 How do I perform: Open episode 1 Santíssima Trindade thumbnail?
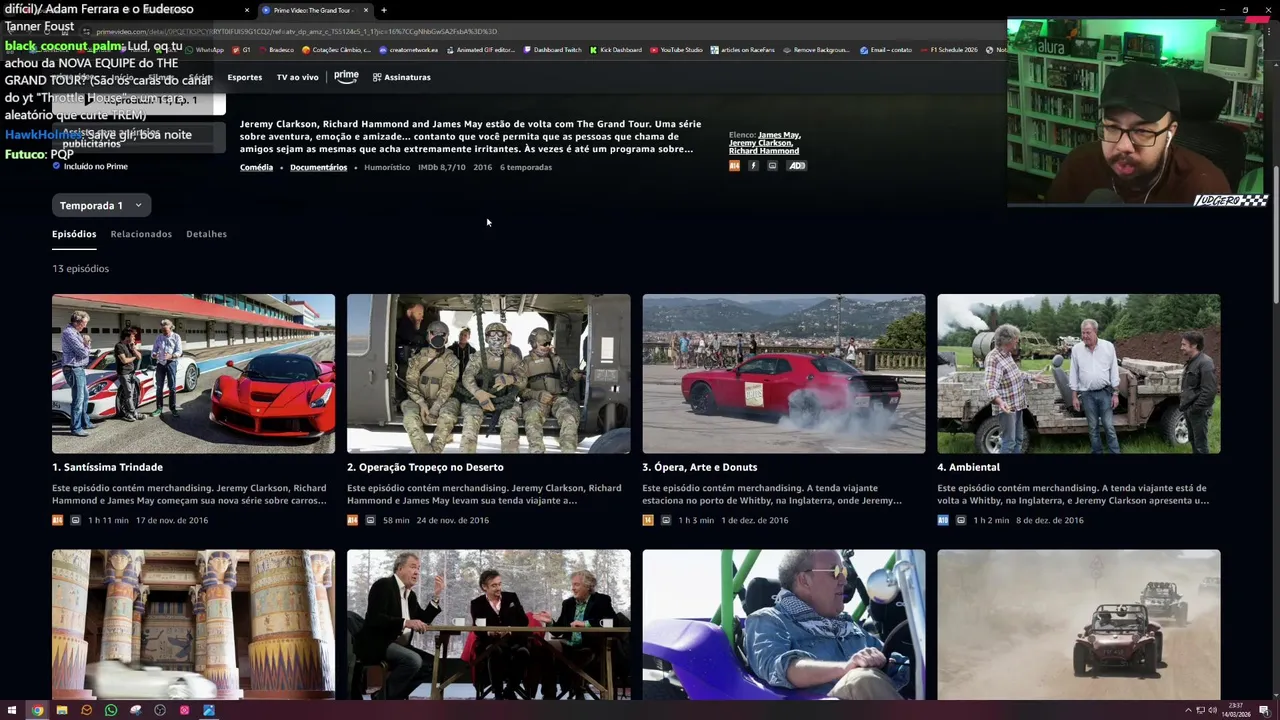pyautogui.click(x=193, y=374)
